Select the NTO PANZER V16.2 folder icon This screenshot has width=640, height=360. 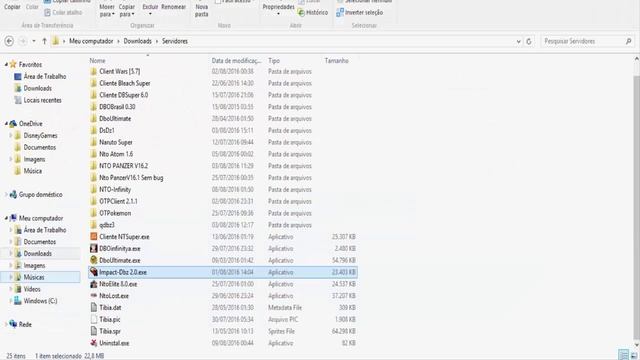[93, 166]
